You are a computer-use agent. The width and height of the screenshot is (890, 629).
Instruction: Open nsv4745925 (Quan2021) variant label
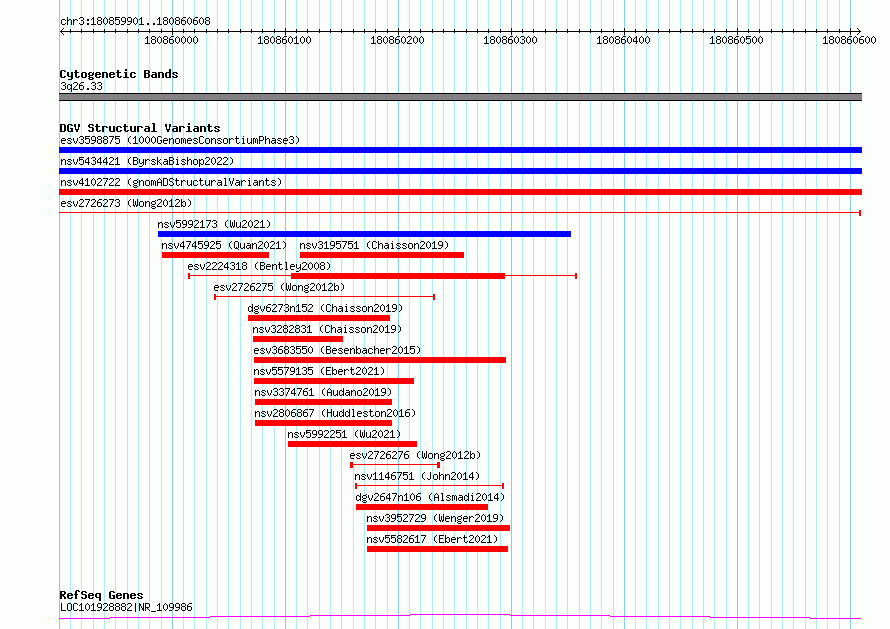tap(224, 245)
